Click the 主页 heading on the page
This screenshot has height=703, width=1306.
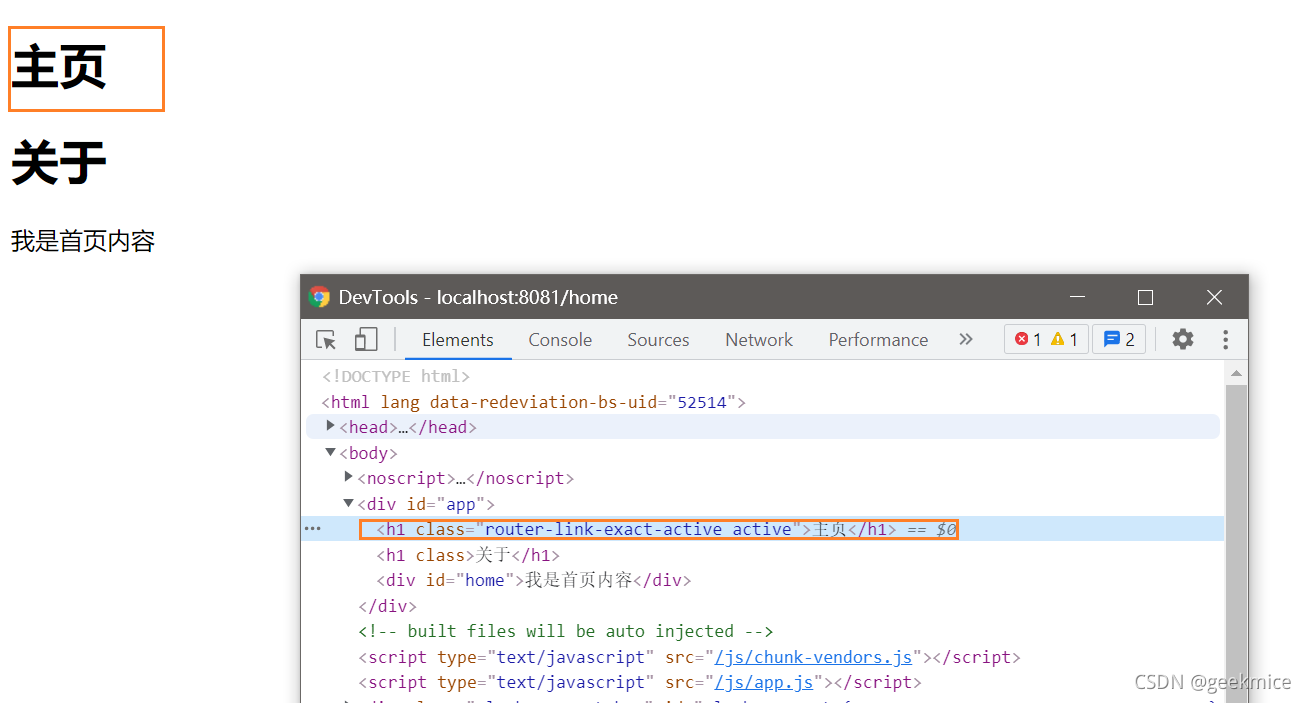[x=59, y=68]
